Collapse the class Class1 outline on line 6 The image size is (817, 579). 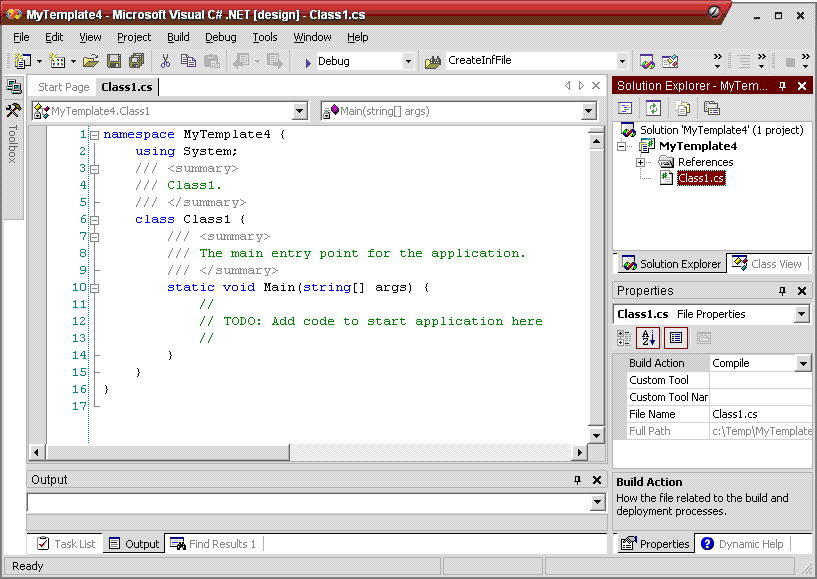coord(95,220)
